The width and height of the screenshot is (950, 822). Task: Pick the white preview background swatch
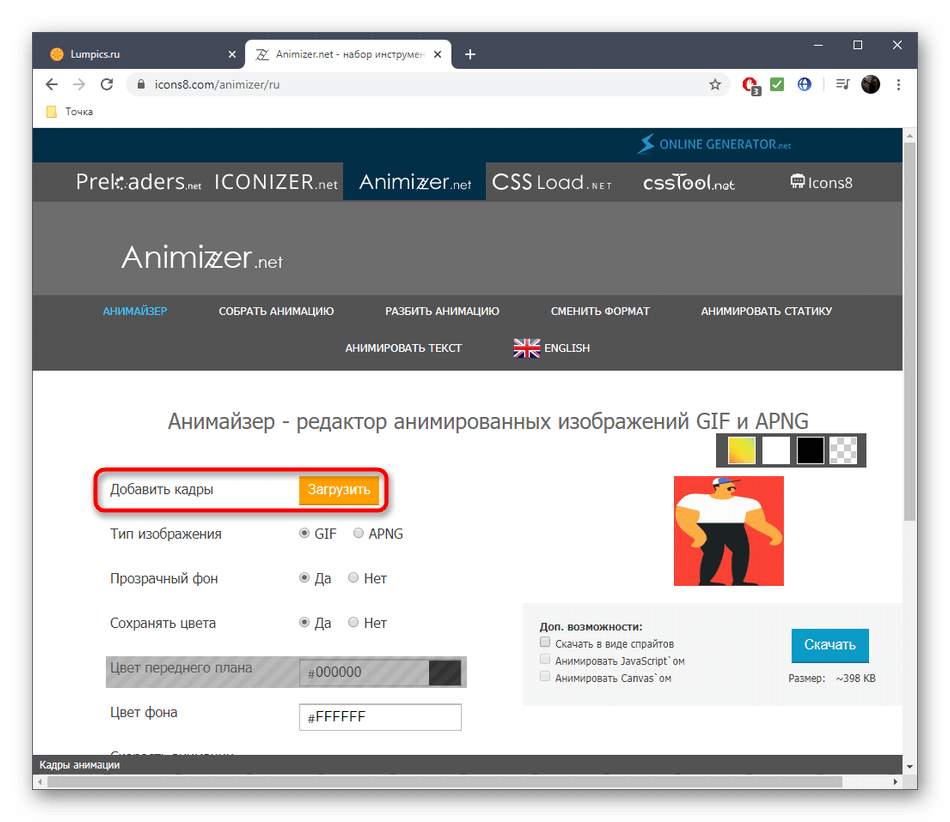tap(776, 451)
